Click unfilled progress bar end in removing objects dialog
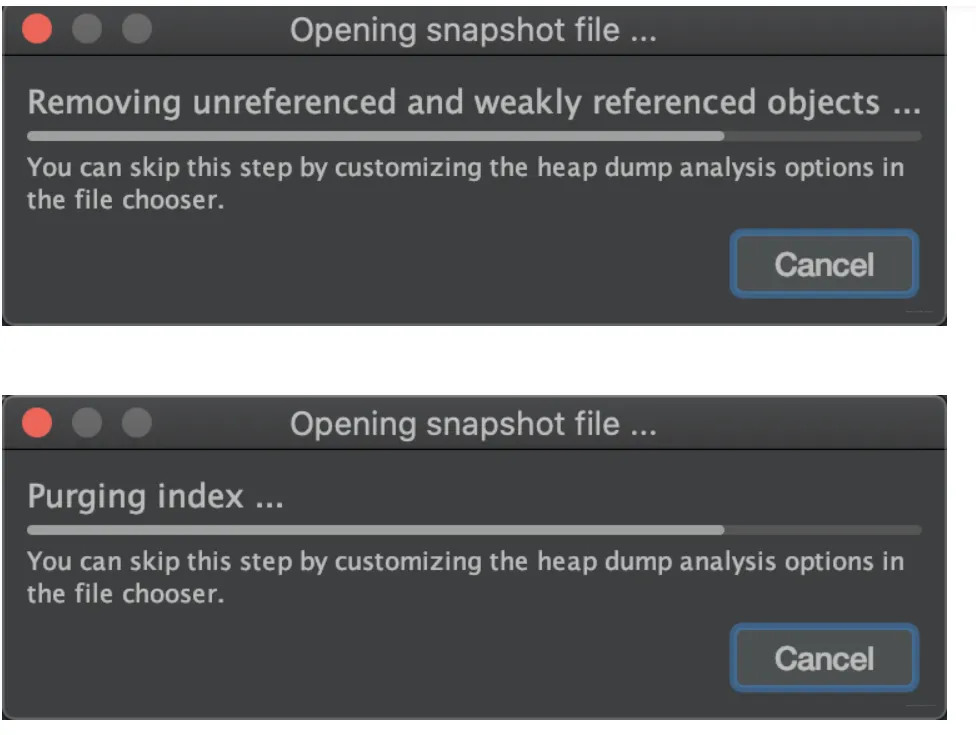This screenshot has width=976, height=735. tap(822, 136)
